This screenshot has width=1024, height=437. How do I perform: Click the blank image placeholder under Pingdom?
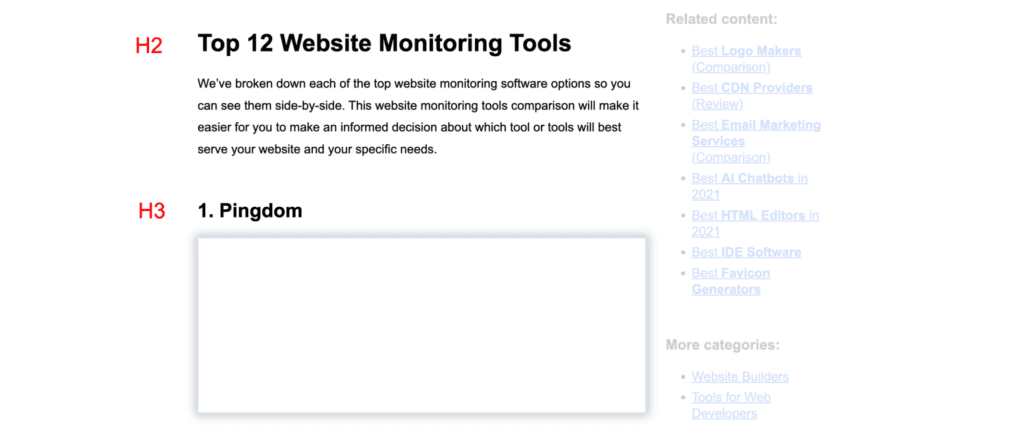click(421, 325)
